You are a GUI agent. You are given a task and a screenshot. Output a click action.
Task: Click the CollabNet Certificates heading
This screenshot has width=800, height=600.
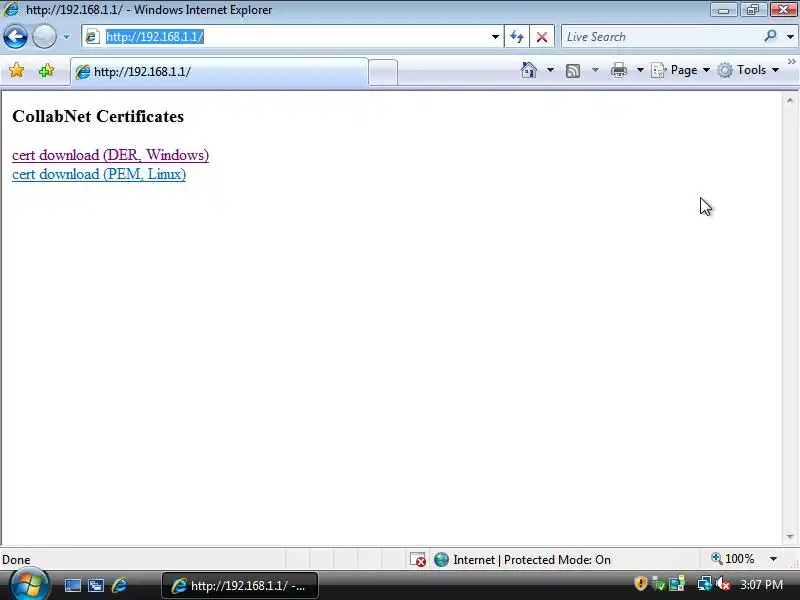[x=98, y=116]
